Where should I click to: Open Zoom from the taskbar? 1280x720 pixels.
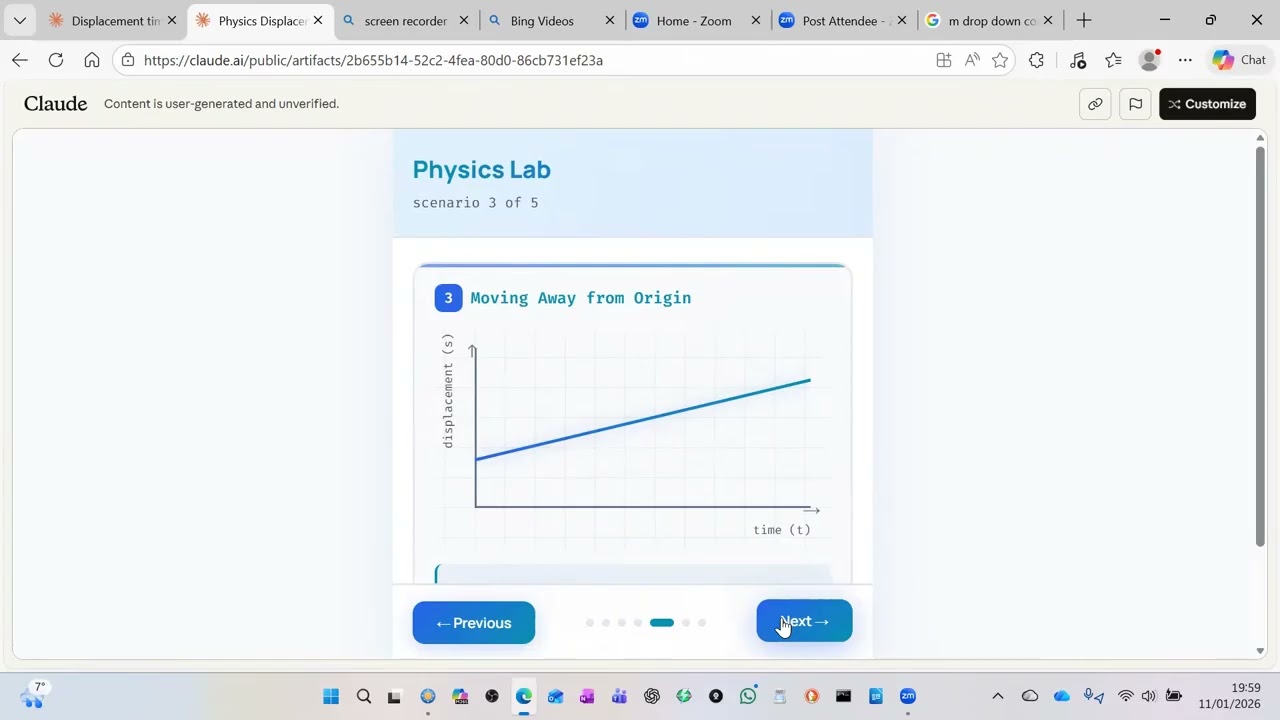[x=908, y=696]
